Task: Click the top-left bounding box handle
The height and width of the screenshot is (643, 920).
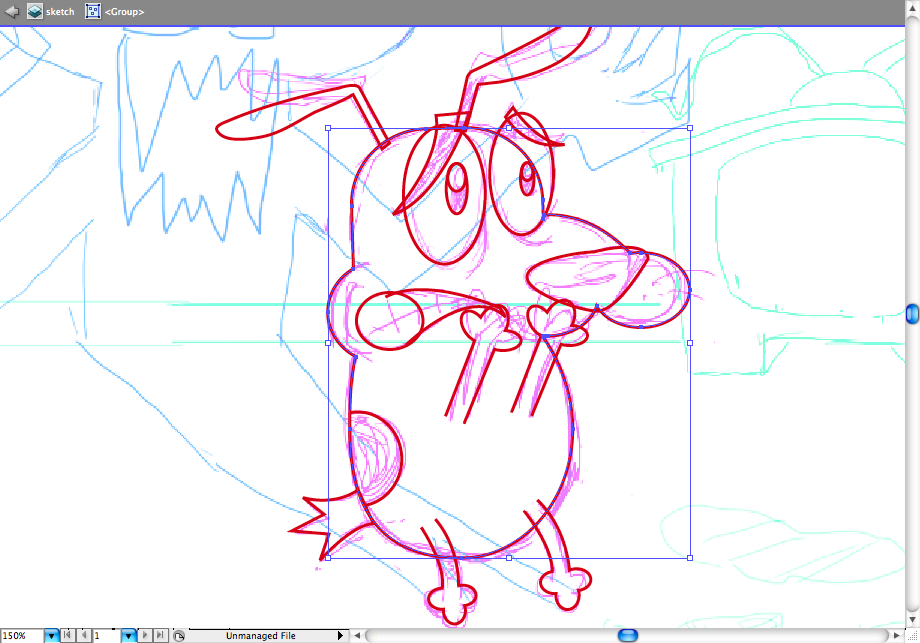Action: tap(328, 128)
